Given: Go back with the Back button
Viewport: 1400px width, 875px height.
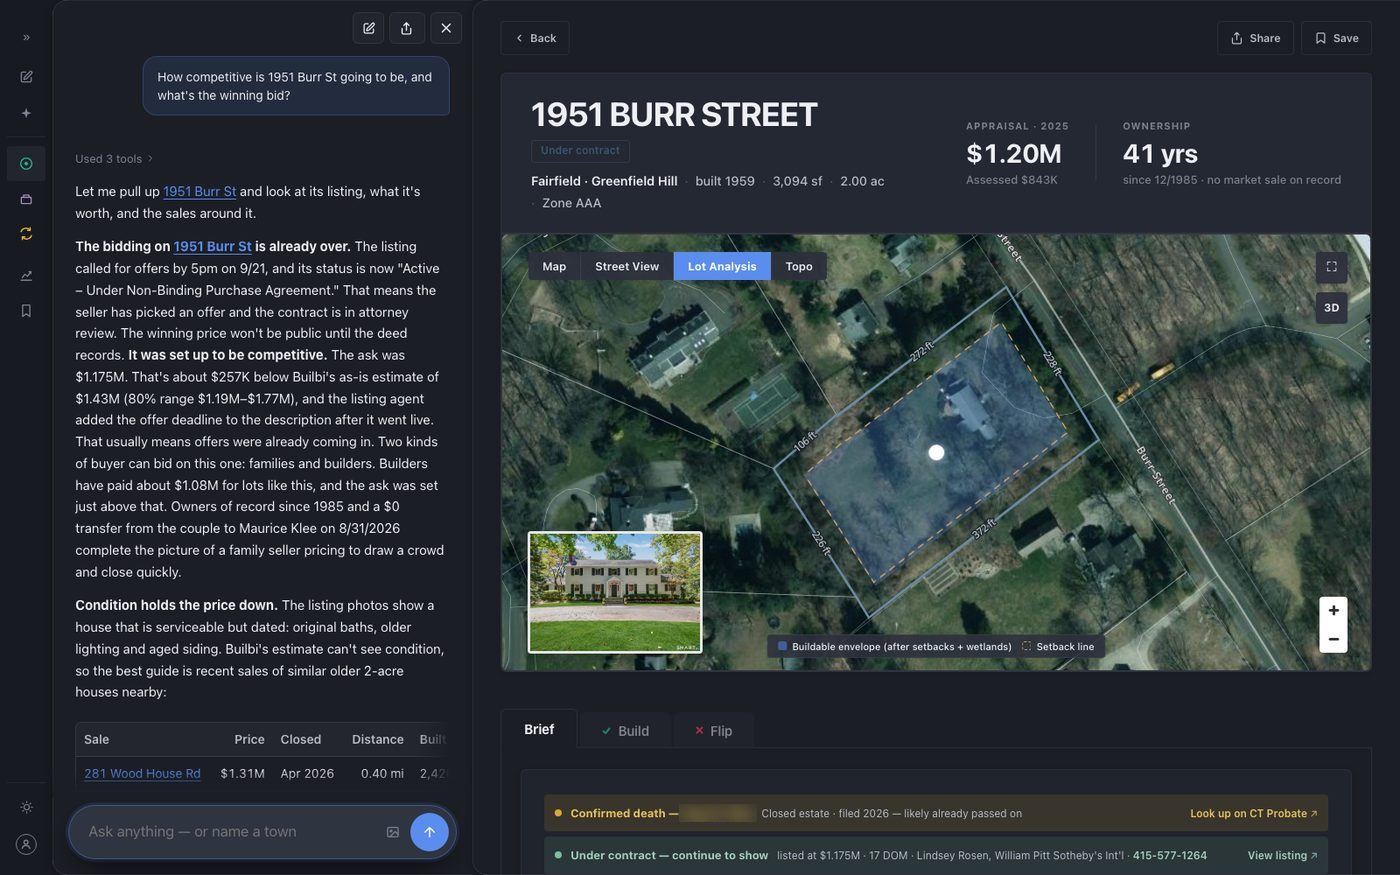Looking at the screenshot, I should [x=535, y=38].
